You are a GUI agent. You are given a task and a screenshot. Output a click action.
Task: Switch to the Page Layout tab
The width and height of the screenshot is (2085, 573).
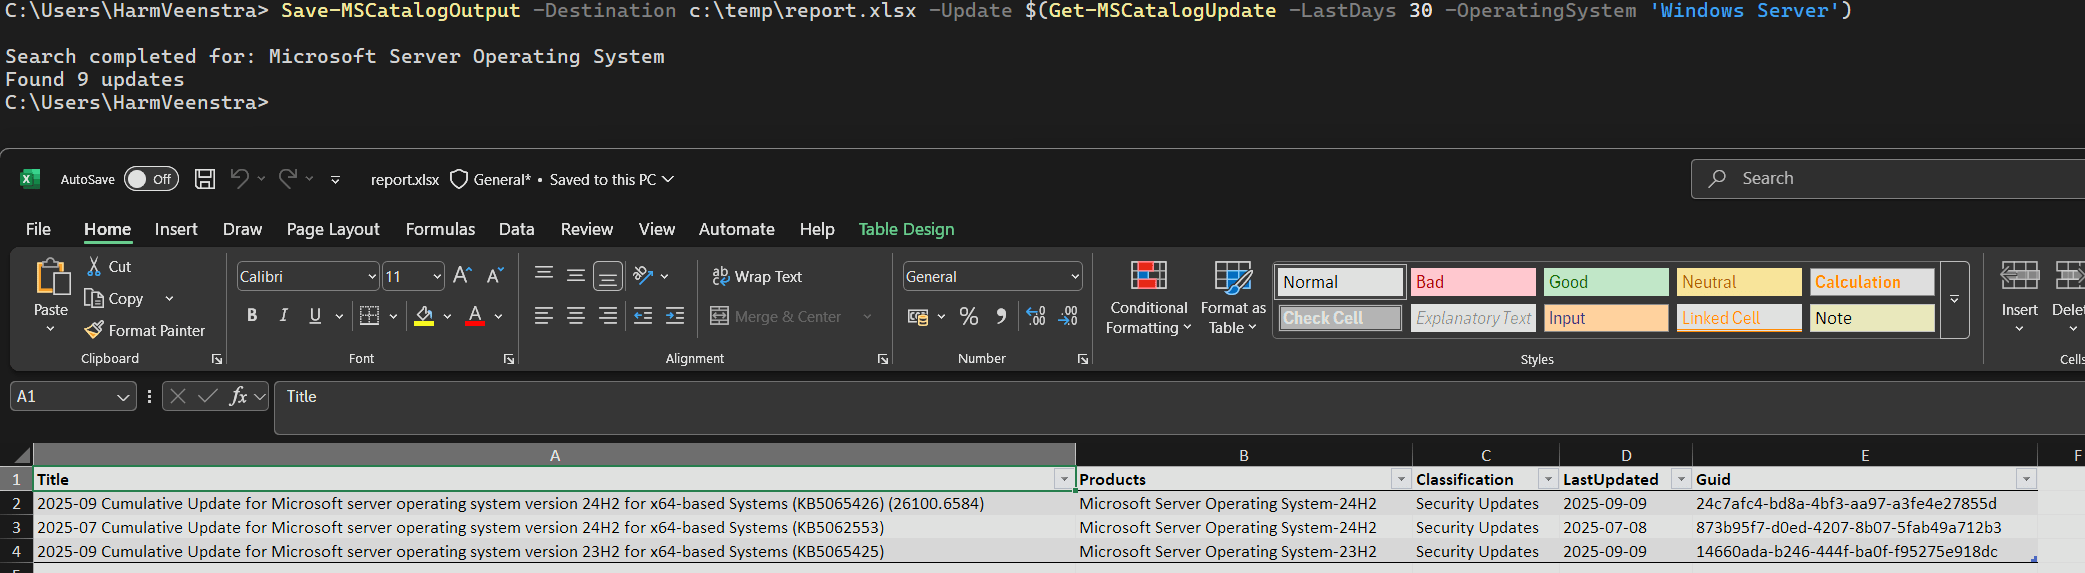(x=333, y=229)
